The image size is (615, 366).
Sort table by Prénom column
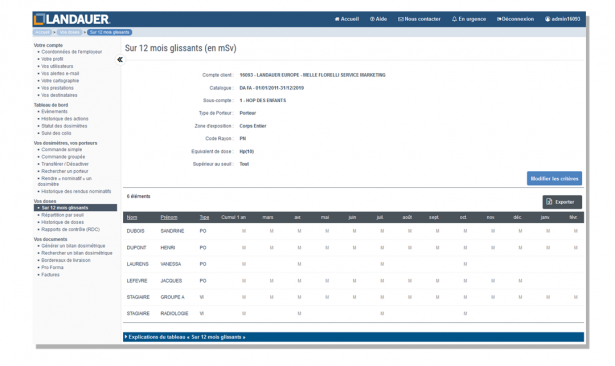[169, 217]
